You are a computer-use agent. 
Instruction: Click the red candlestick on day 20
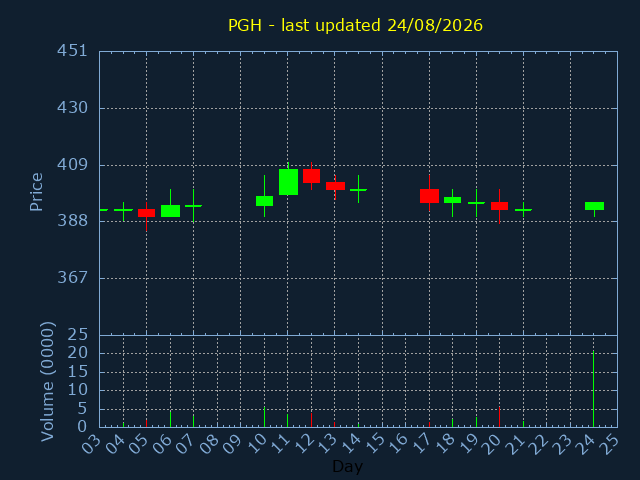499,206
